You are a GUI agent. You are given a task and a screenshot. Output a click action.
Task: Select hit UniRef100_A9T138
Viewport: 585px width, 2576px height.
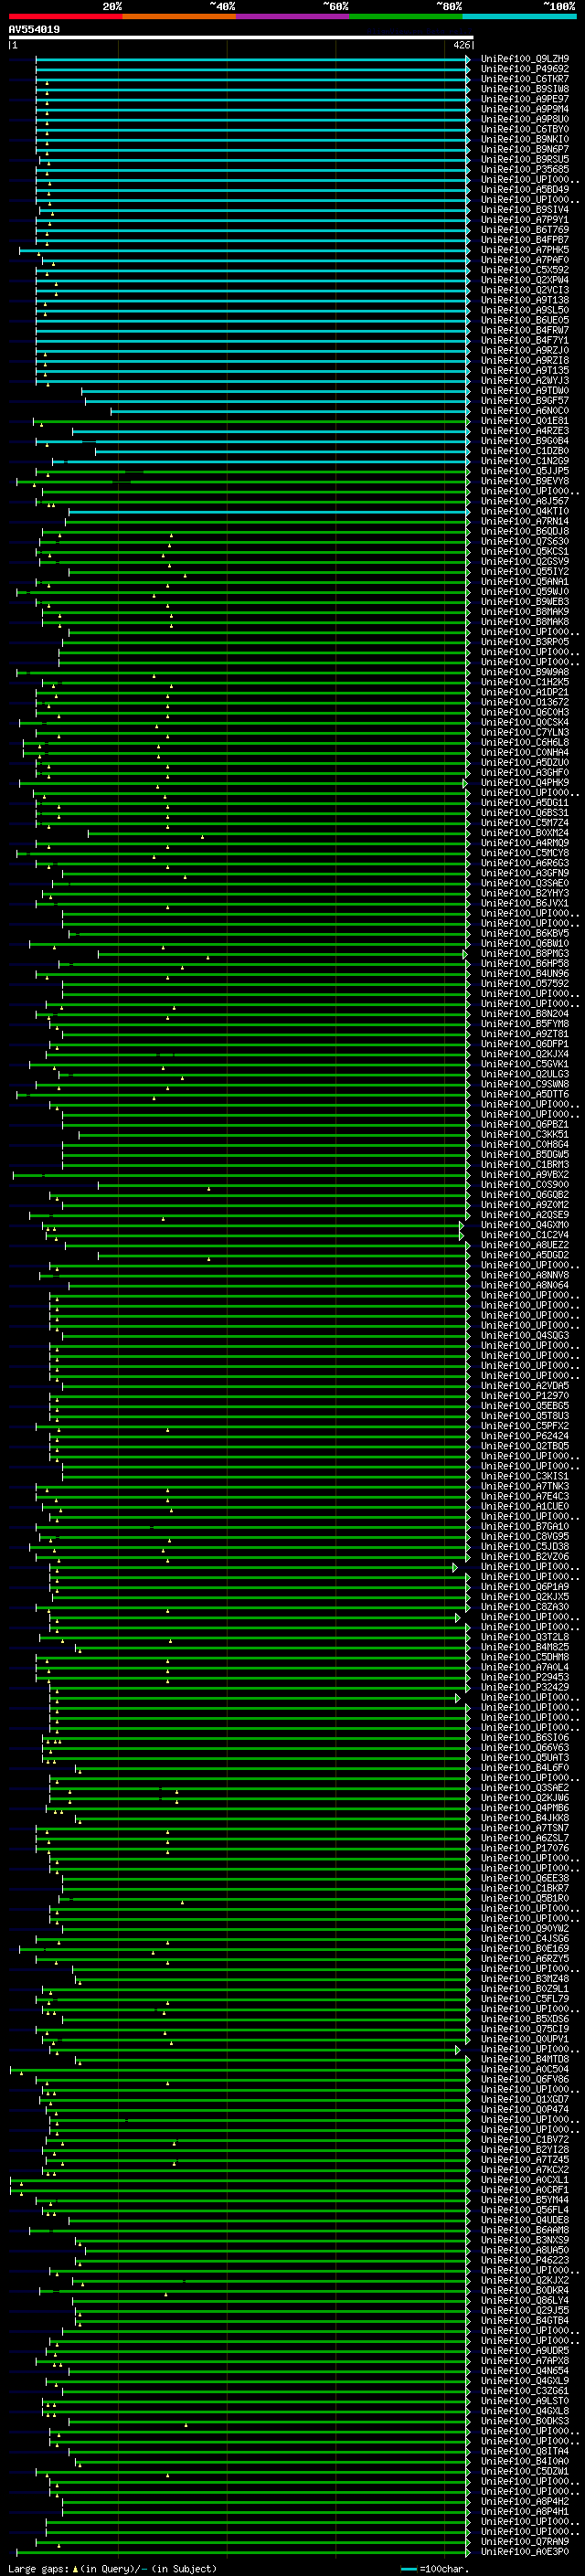(525, 300)
